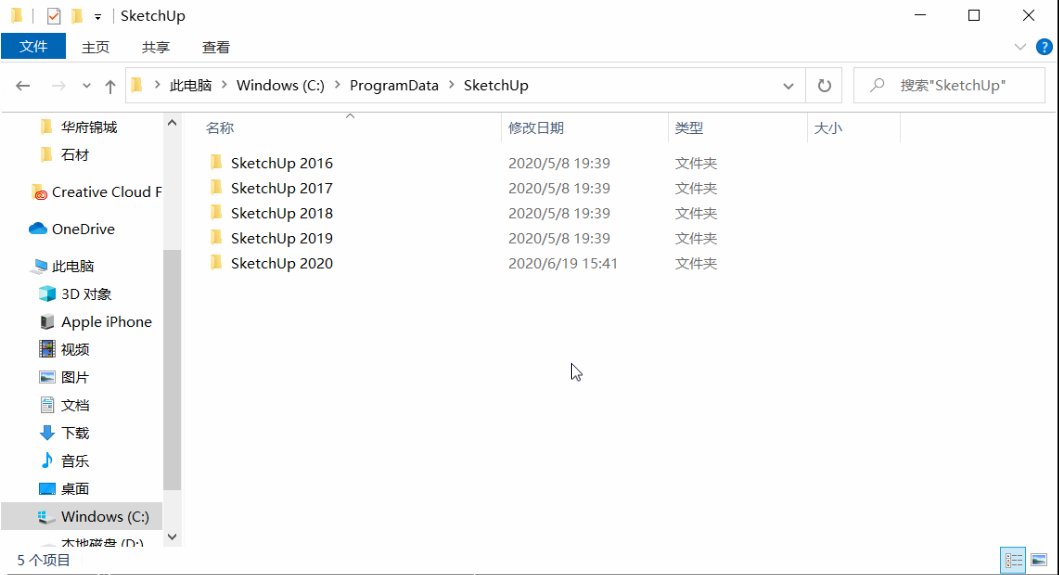Open 石材 in the navigation pane

pos(74,155)
